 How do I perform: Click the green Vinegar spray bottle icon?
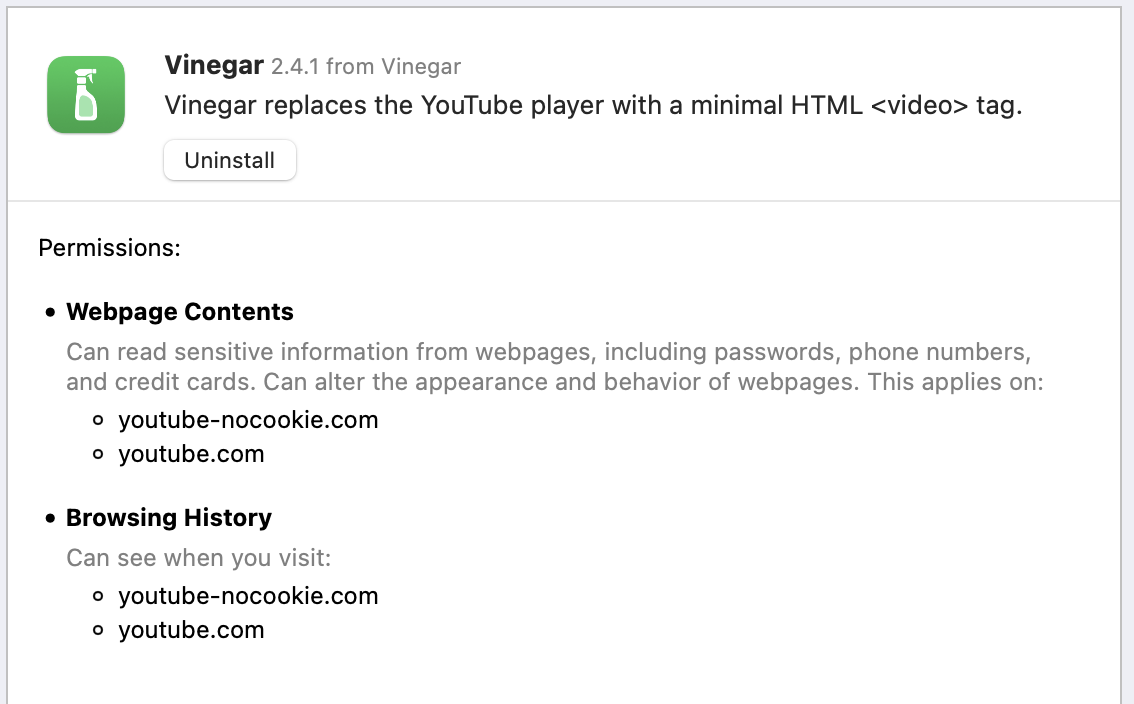tap(86, 95)
